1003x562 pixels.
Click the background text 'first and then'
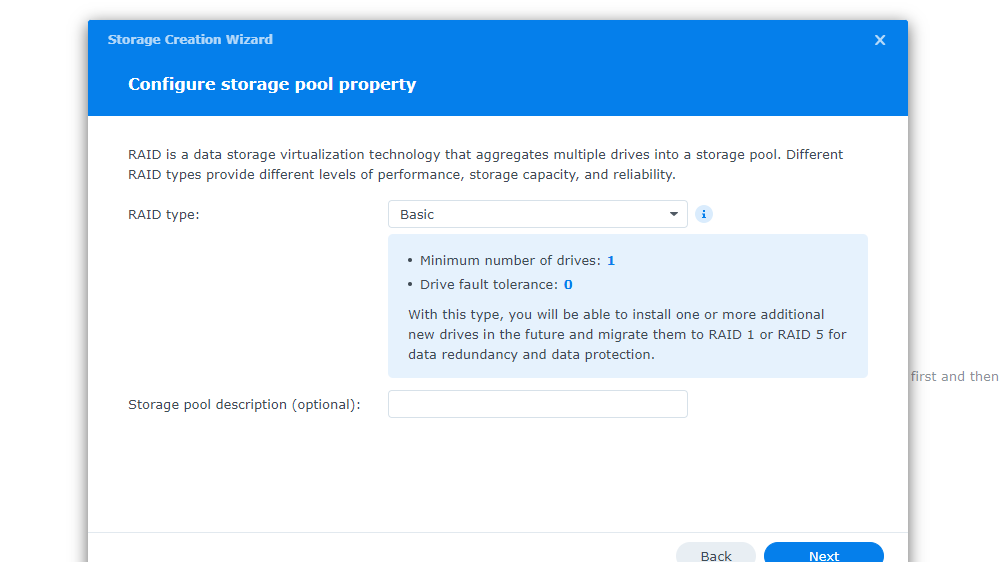(954, 377)
